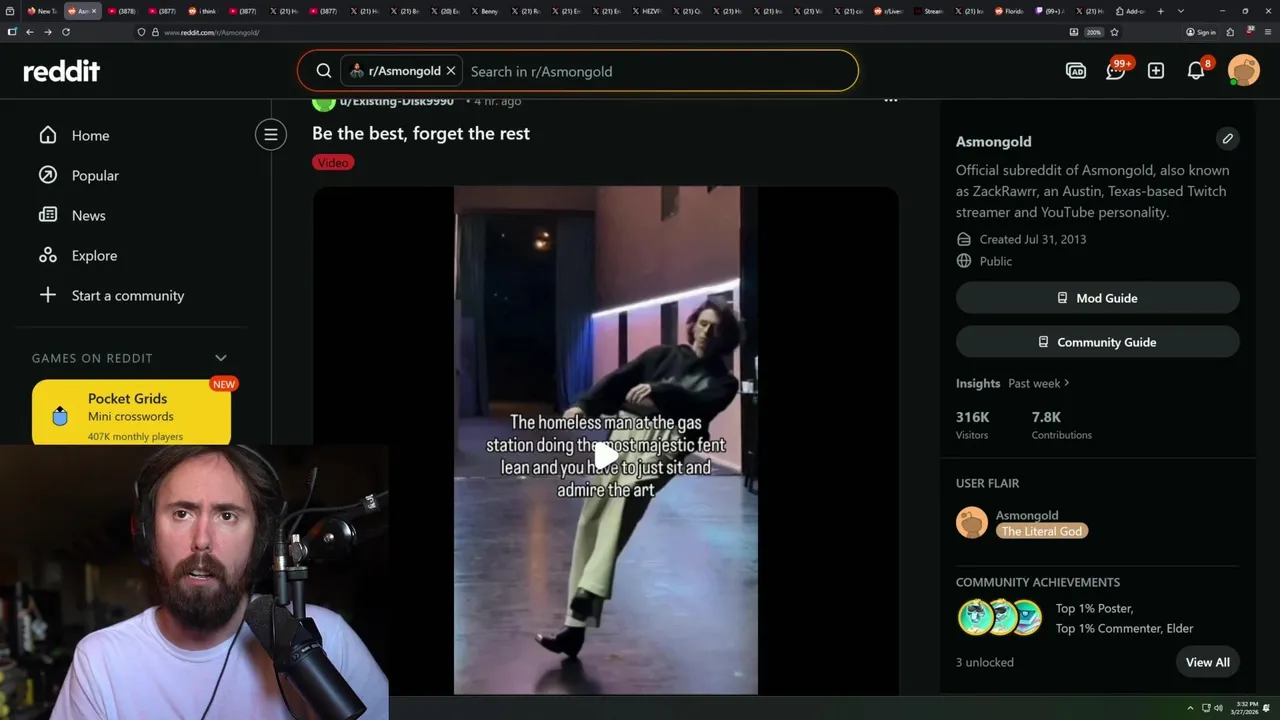Bookmark the page with the star icon
Viewport: 1280px width, 720px height.
point(1114,32)
